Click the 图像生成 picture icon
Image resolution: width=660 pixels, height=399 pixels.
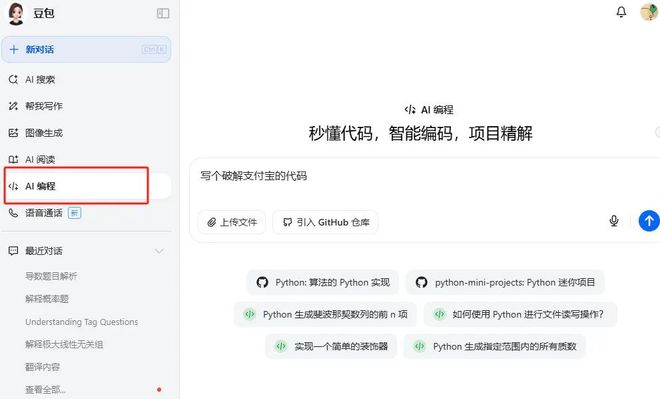pyautogui.click(x=13, y=133)
